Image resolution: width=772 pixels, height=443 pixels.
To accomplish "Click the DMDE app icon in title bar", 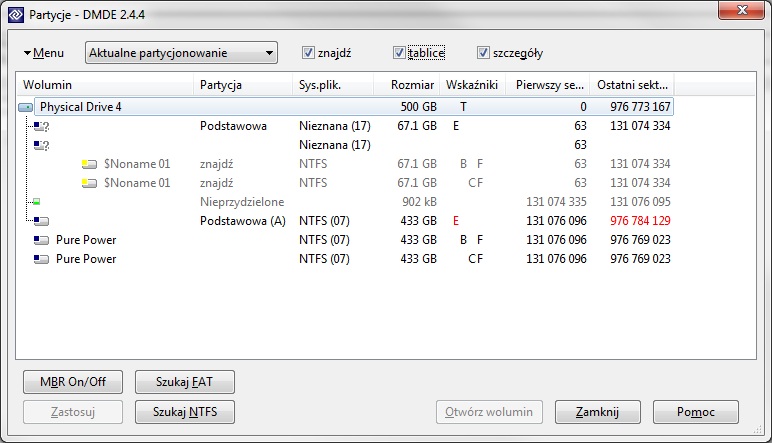I will point(15,15).
